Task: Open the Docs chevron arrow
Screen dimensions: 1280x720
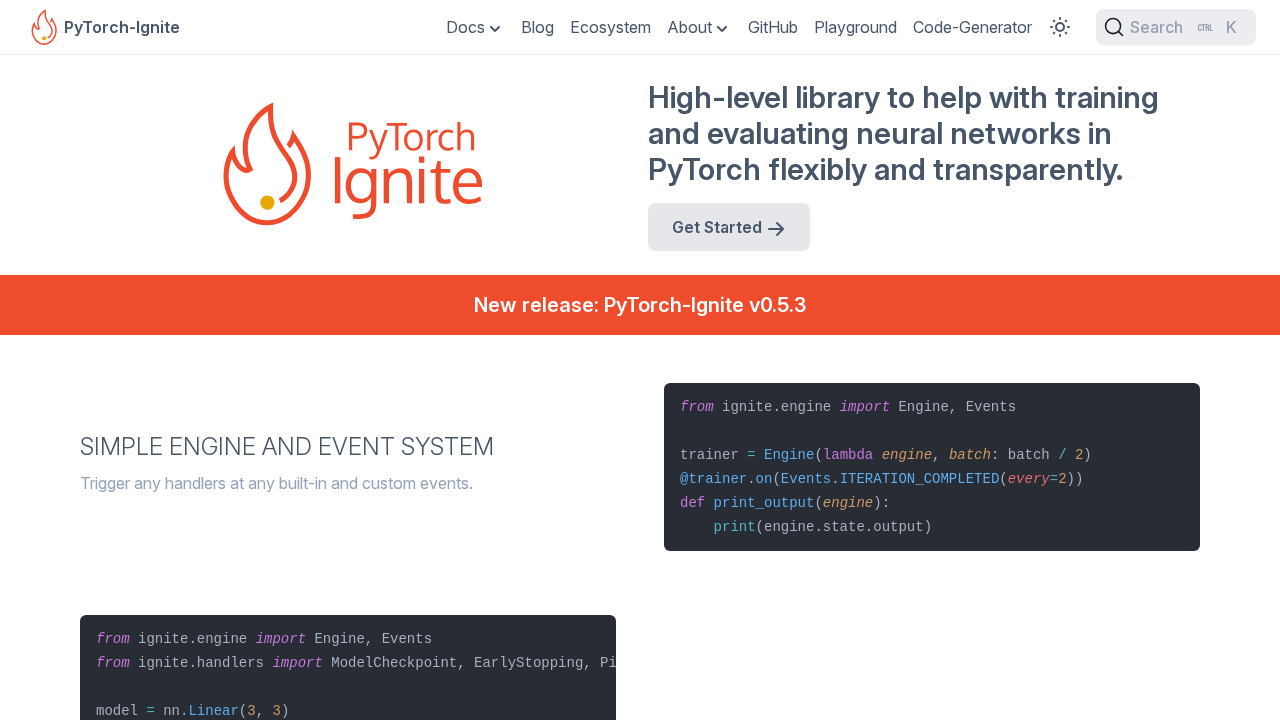Action: [x=494, y=27]
